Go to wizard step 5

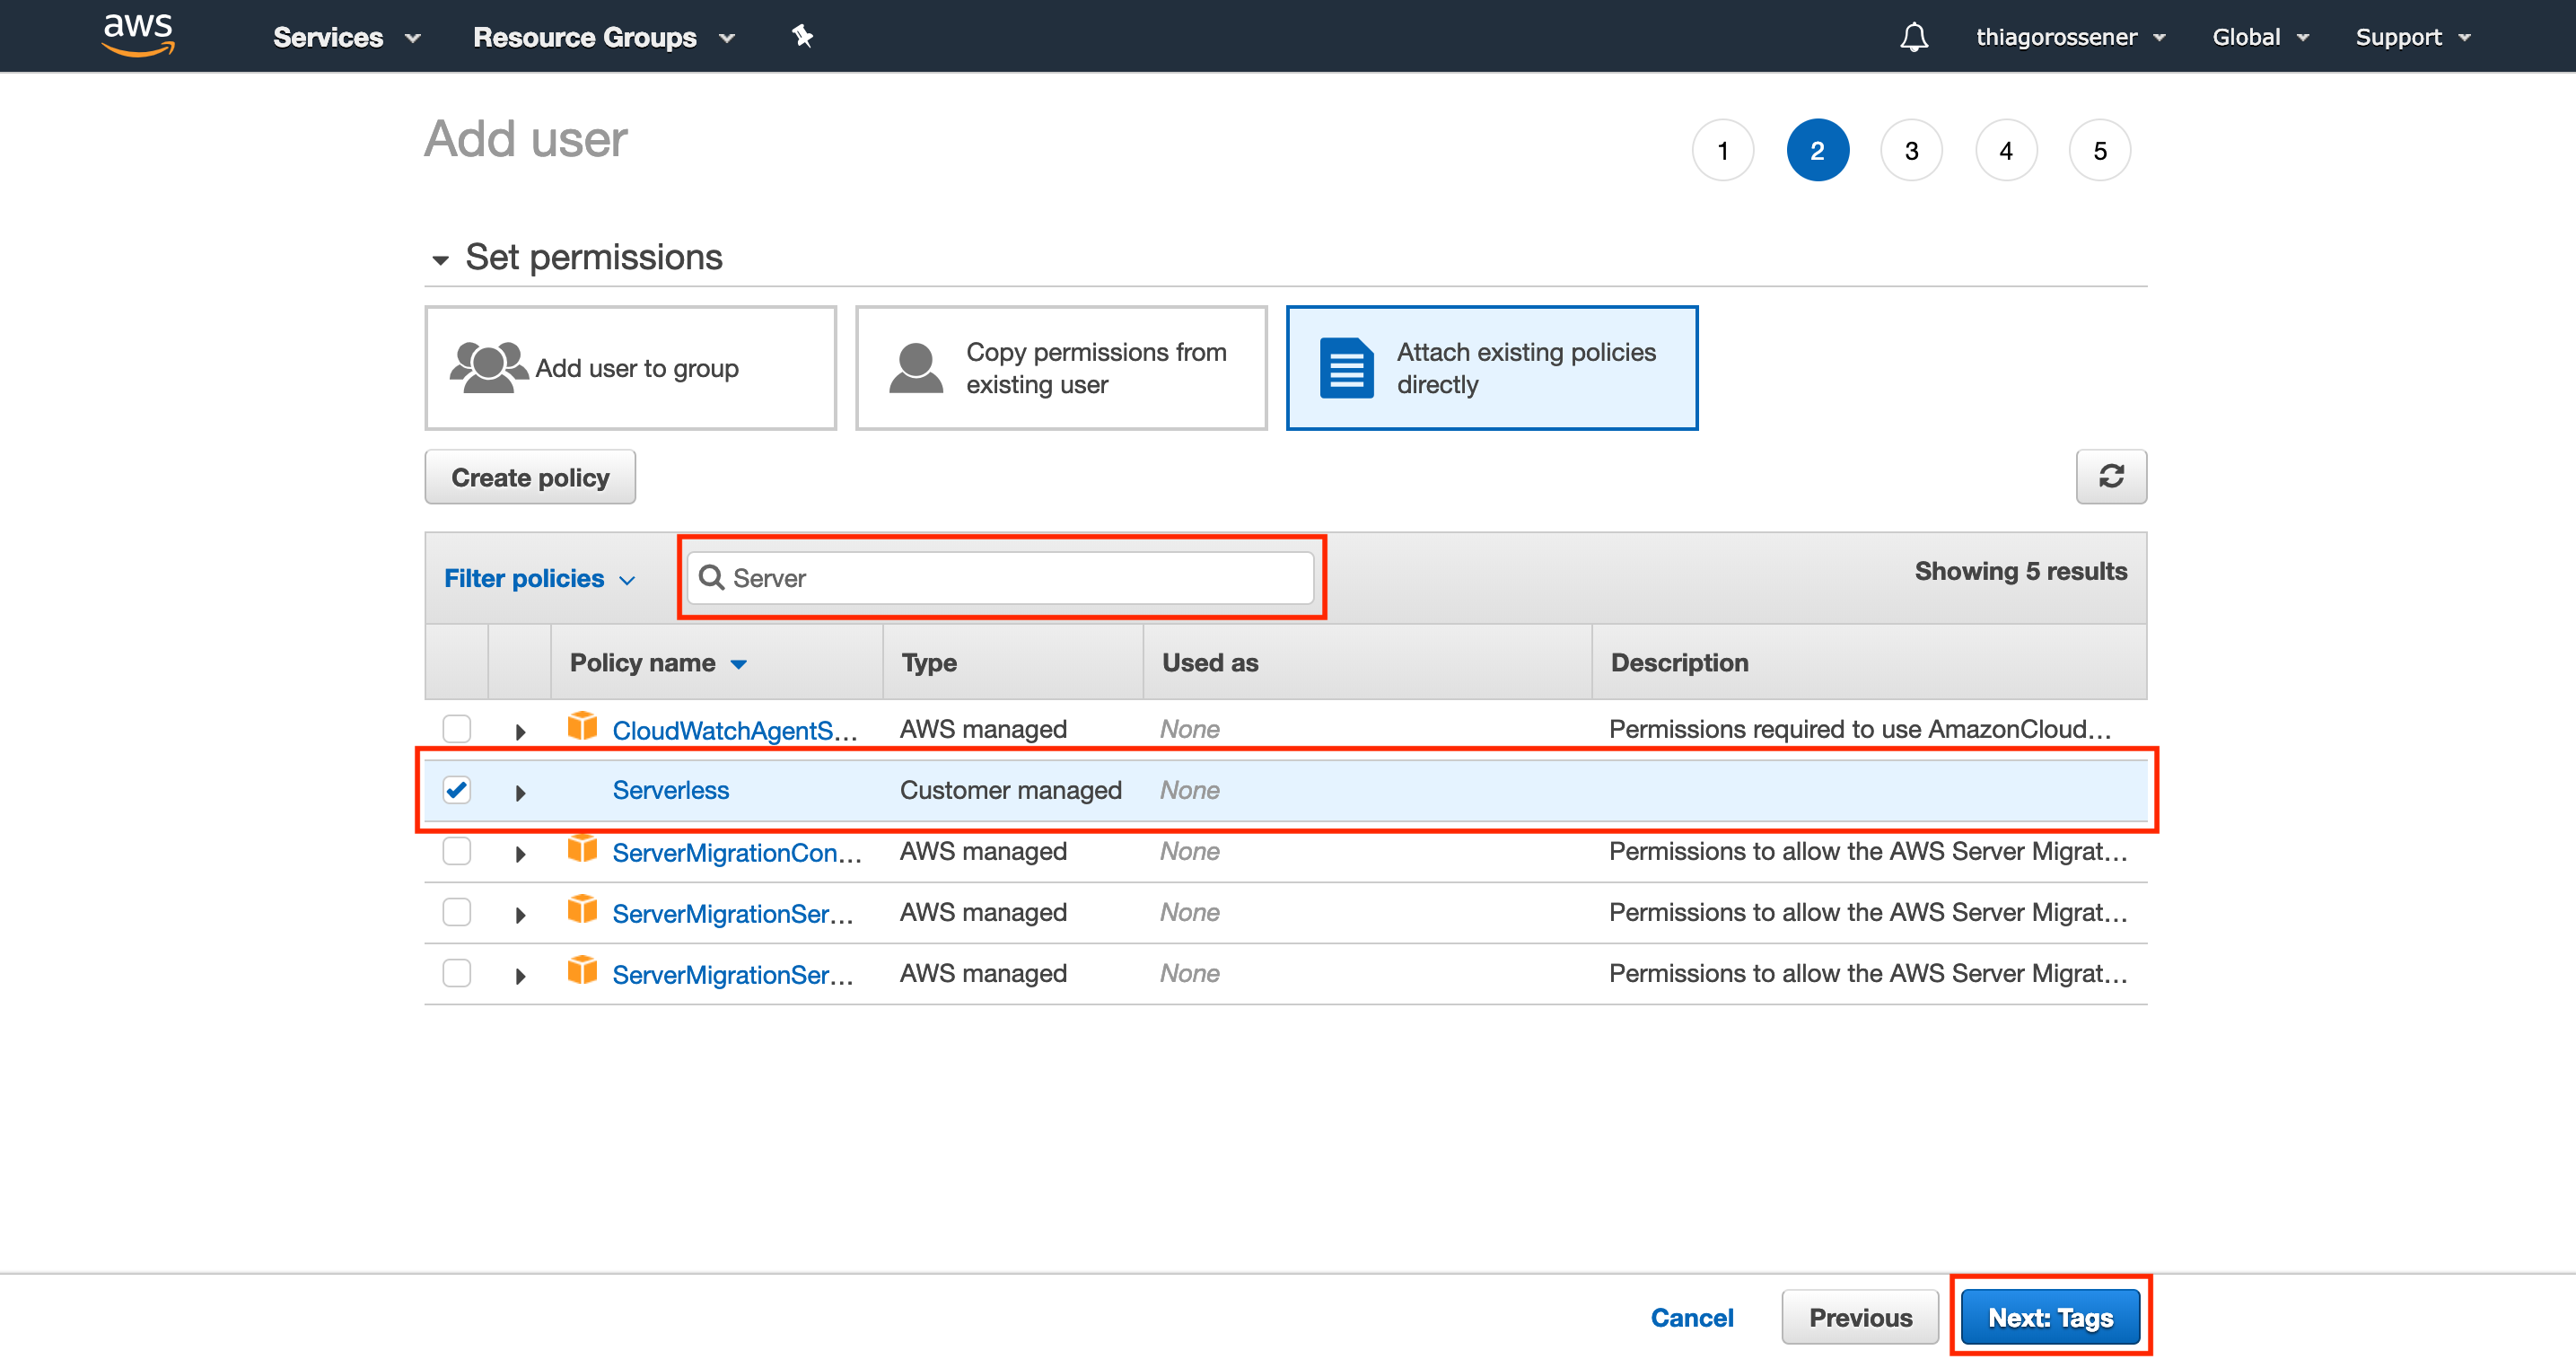[x=2099, y=150]
